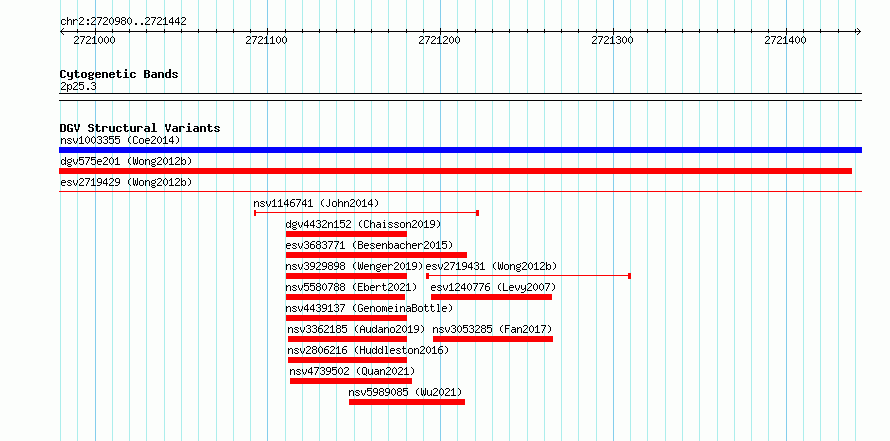Open the dgv575e201 (Wong2012b) label
This screenshot has height=441, width=890.
point(126,161)
